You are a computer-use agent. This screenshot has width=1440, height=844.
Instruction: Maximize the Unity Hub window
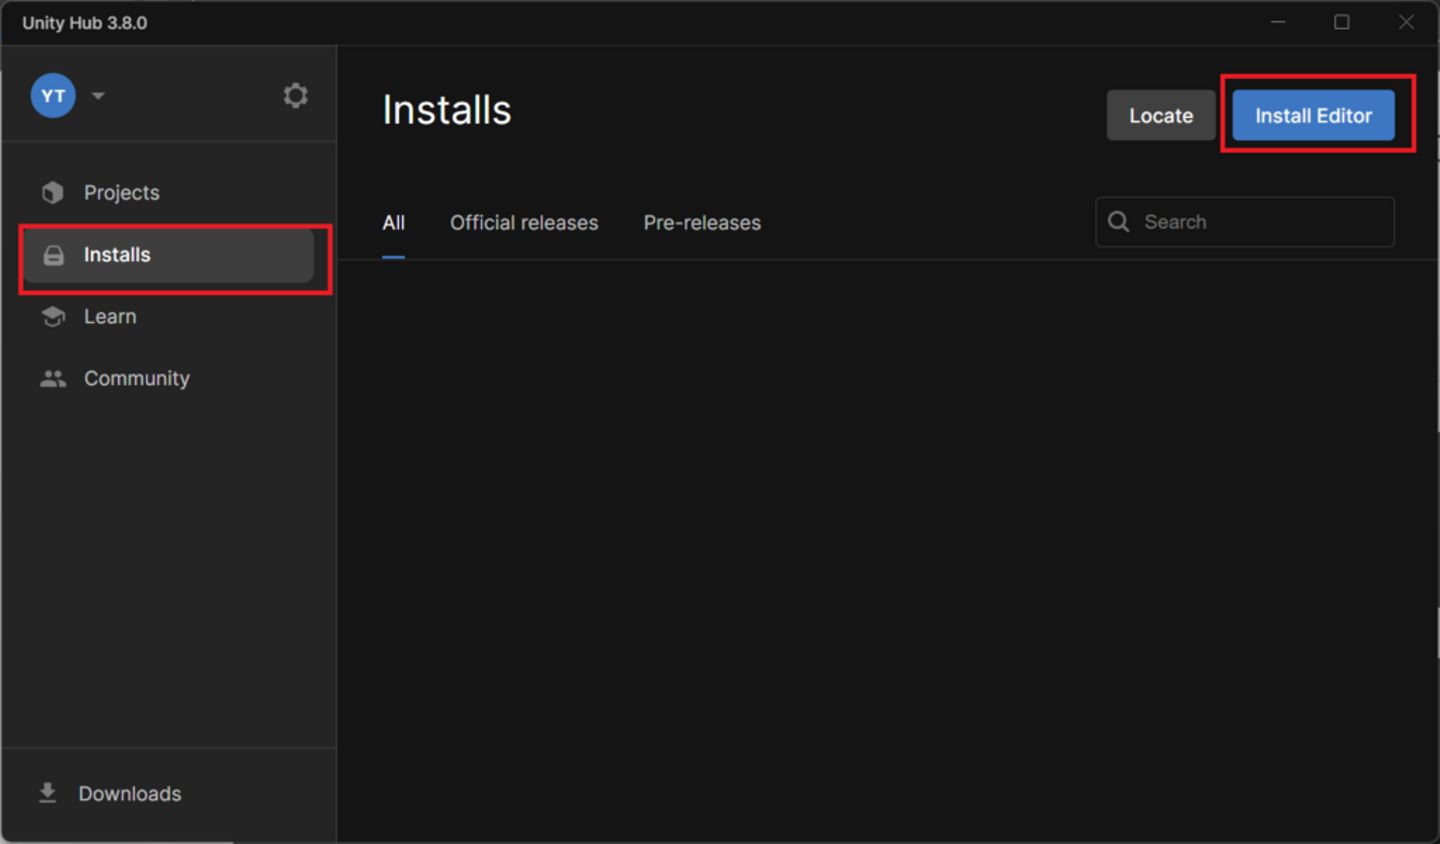pos(1342,22)
